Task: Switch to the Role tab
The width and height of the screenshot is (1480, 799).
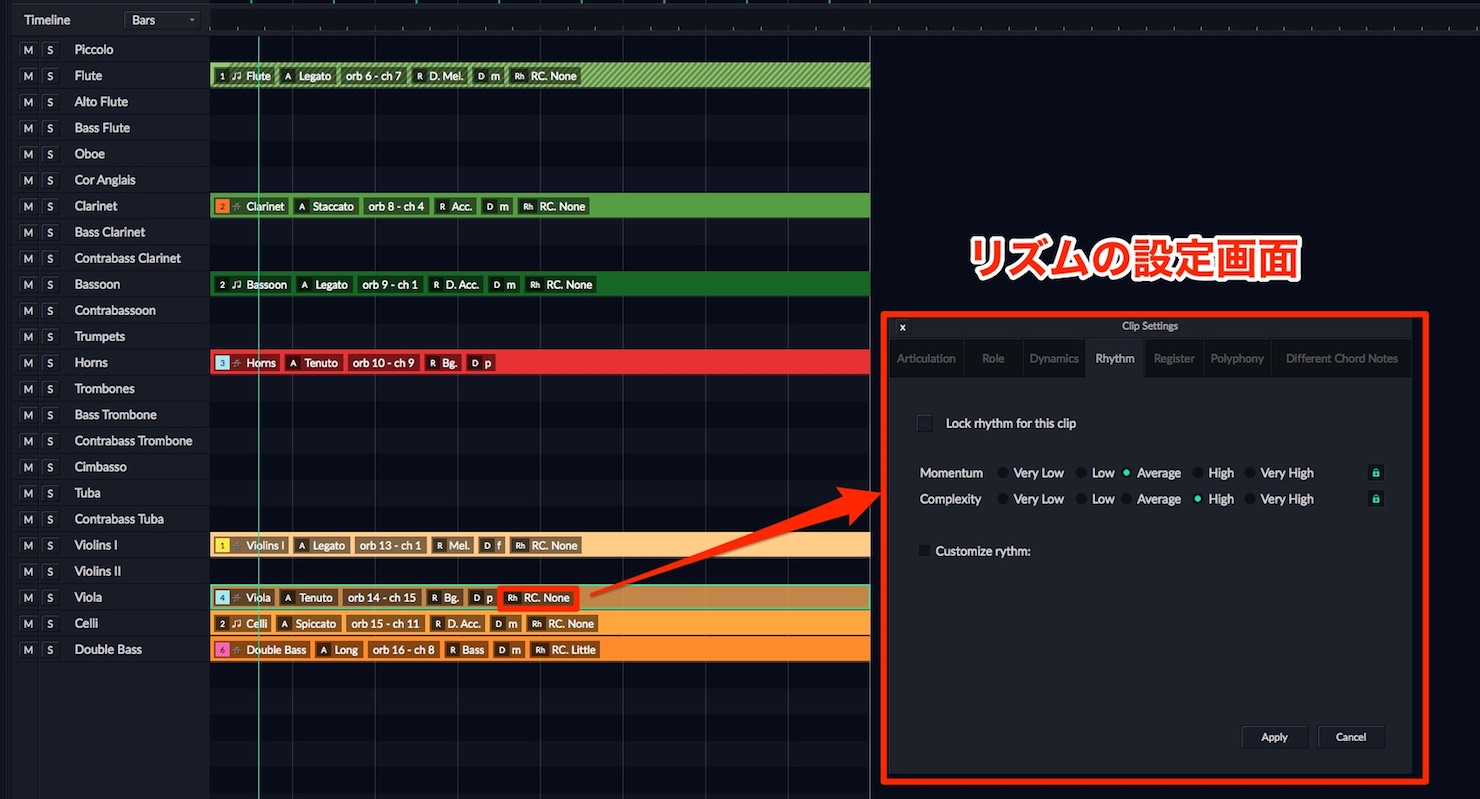Action: [x=993, y=358]
